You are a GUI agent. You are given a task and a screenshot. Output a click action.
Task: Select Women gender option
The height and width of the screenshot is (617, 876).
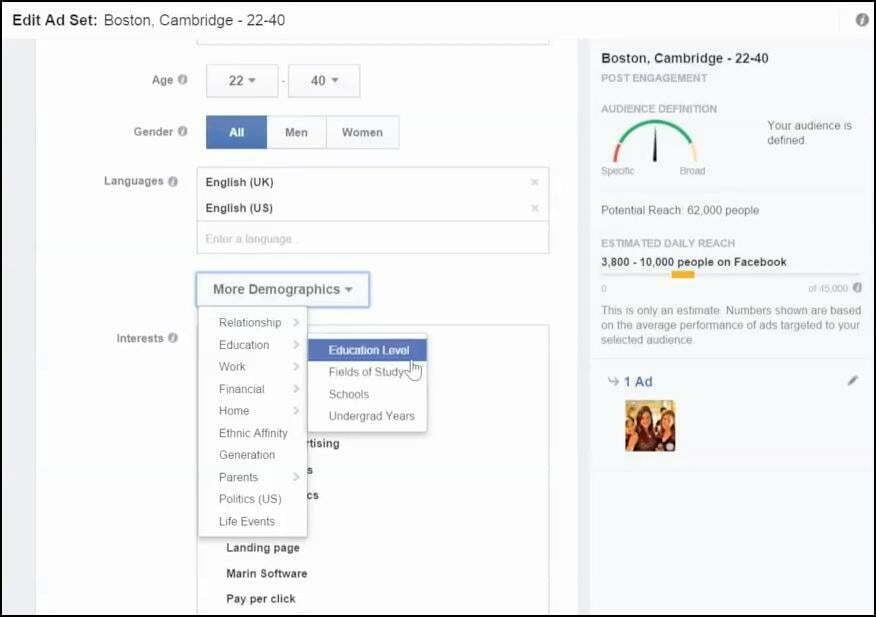point(362,132)
